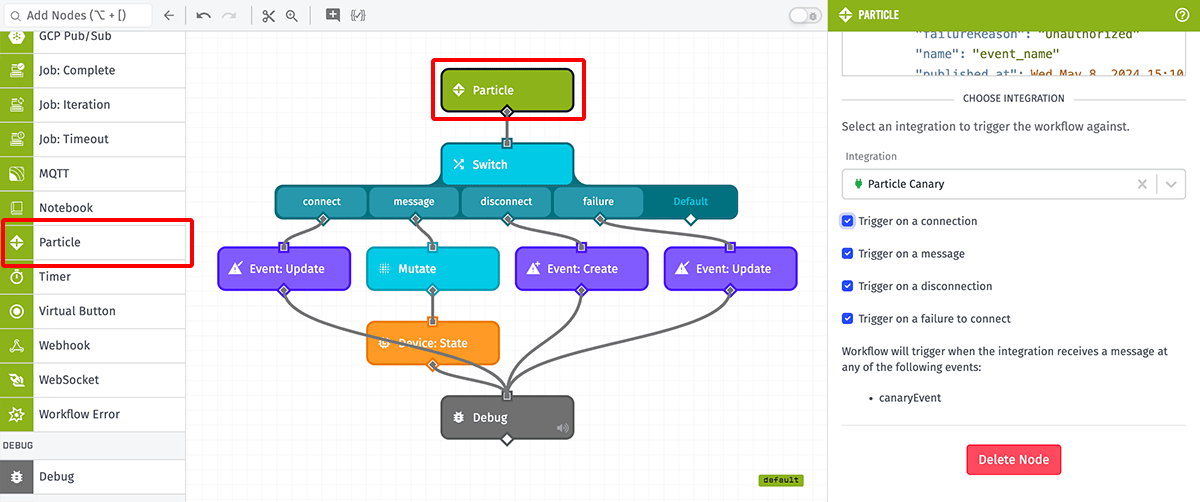Click the Notebook node icon
Image resolution: width=1200 pixels, height=502 pixels.
click(x=17, y=208)
